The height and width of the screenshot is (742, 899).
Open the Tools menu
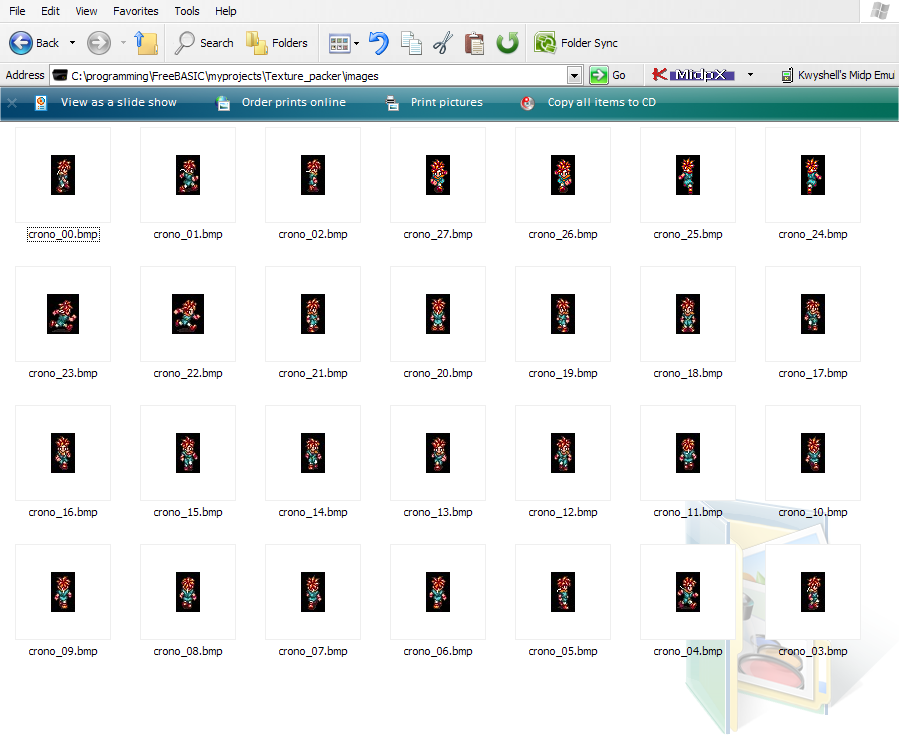click(x=187, y=11)
